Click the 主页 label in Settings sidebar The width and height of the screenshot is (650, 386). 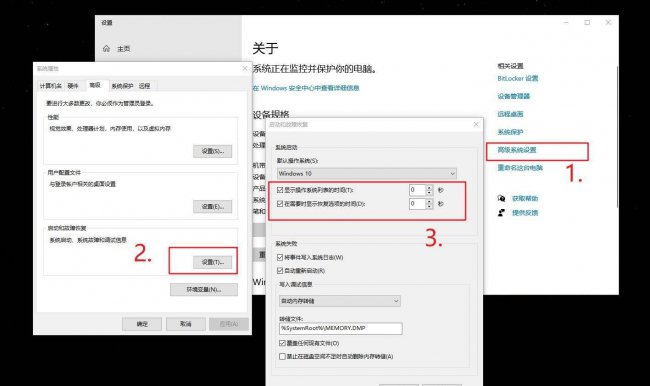tap(124, 49)
